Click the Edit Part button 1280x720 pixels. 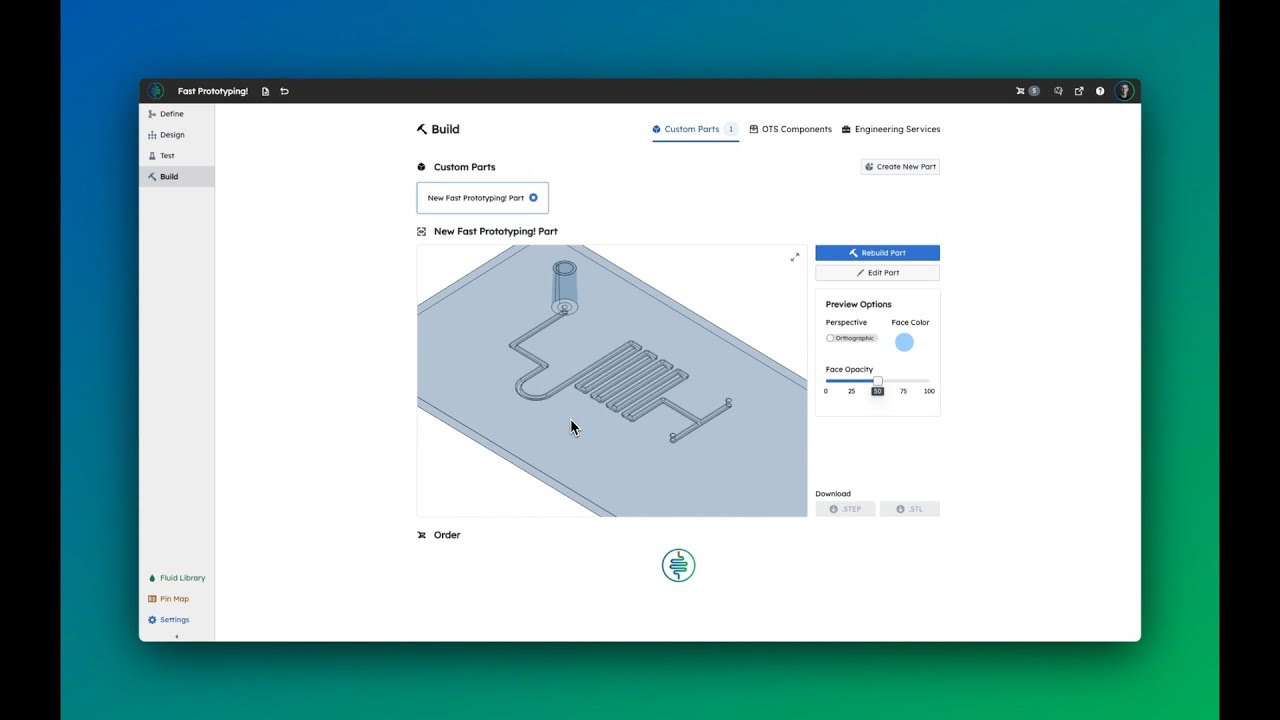click(x=877, y=273)
